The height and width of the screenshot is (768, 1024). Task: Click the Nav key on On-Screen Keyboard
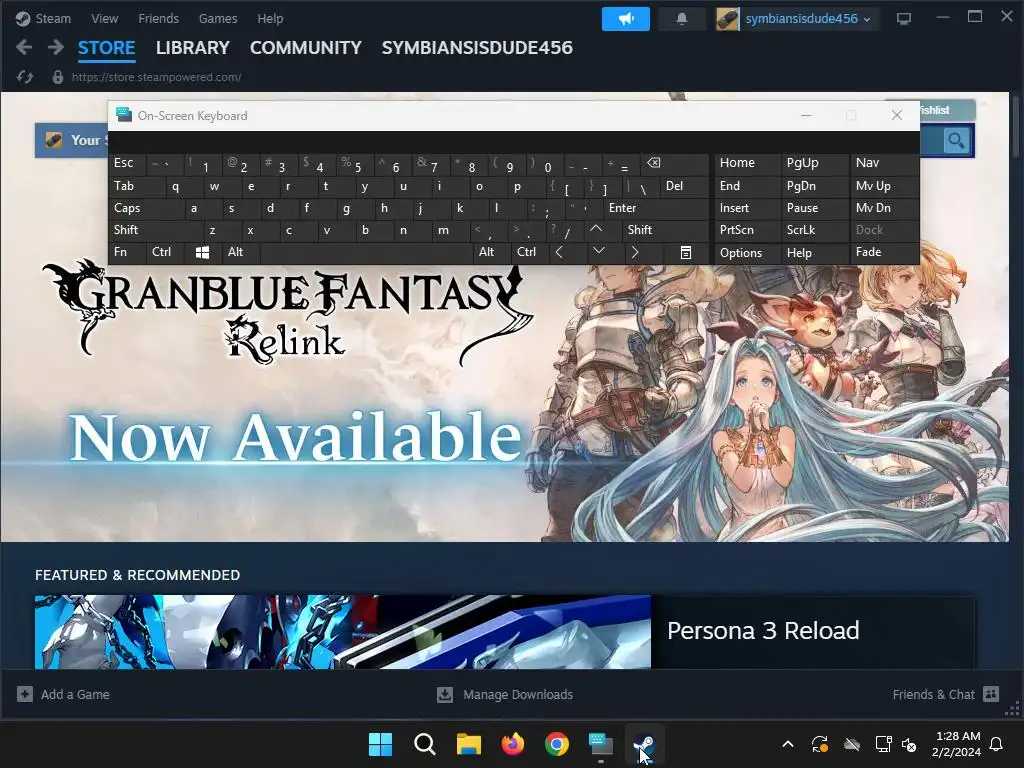tap(884, 163)
